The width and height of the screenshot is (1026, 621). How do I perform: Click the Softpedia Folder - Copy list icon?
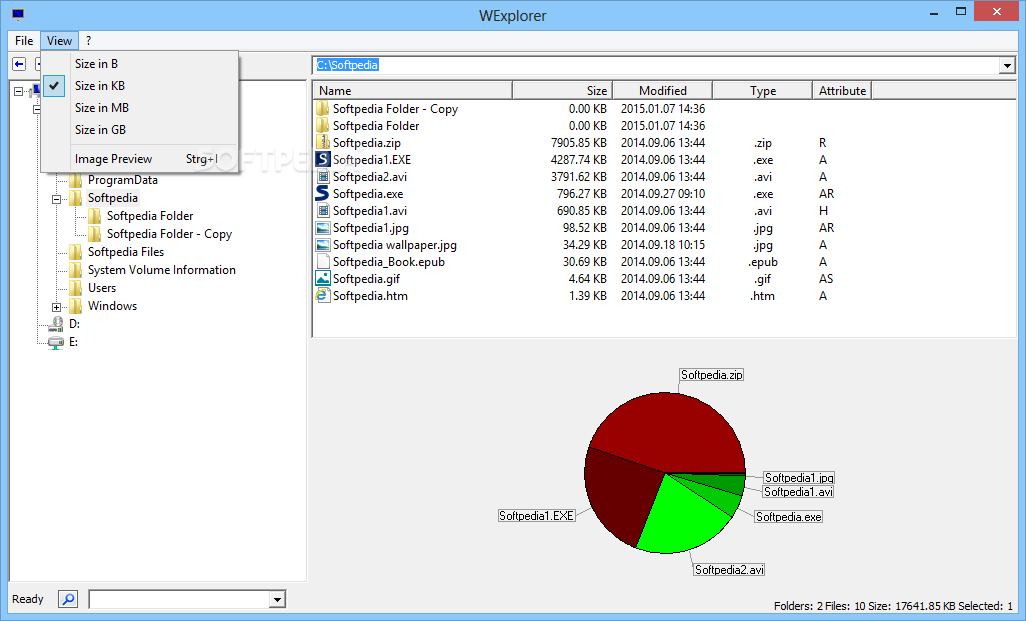point(323,109)
